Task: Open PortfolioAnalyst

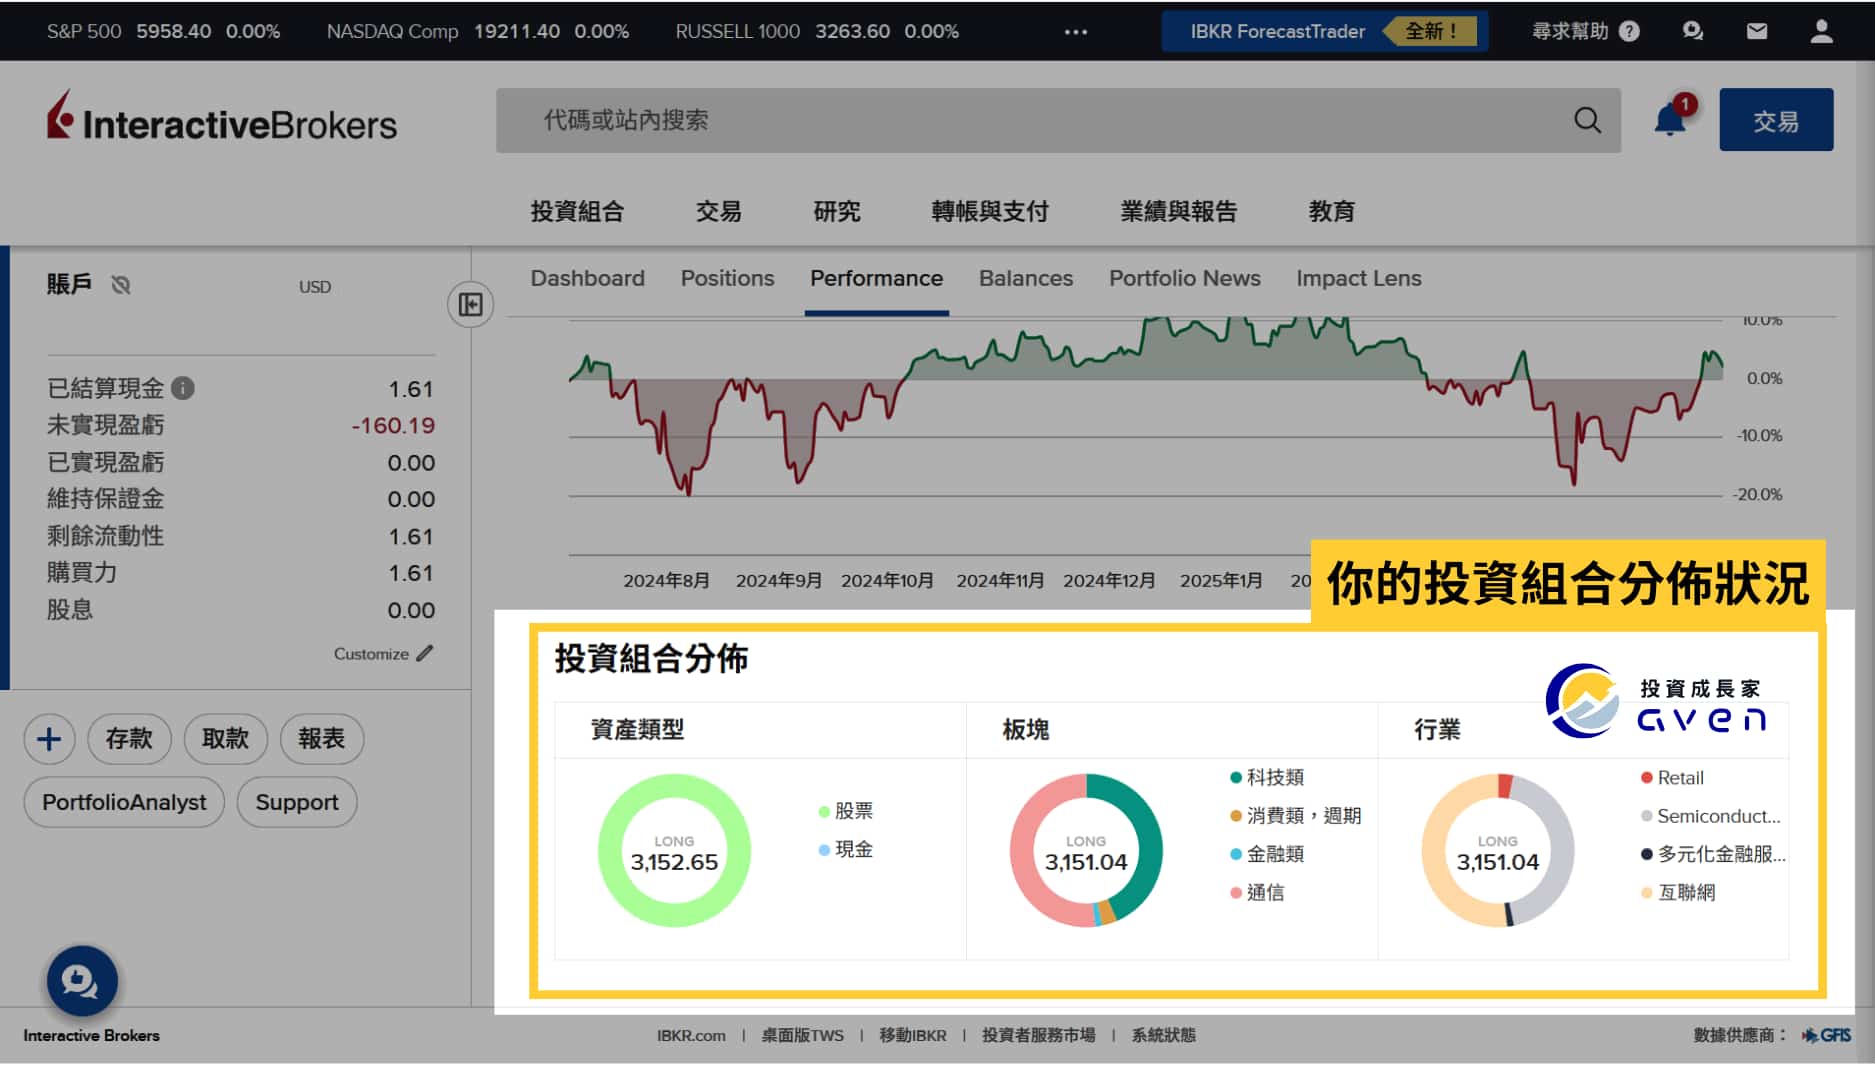Action: pyautogui.click(x=124, y=802)
